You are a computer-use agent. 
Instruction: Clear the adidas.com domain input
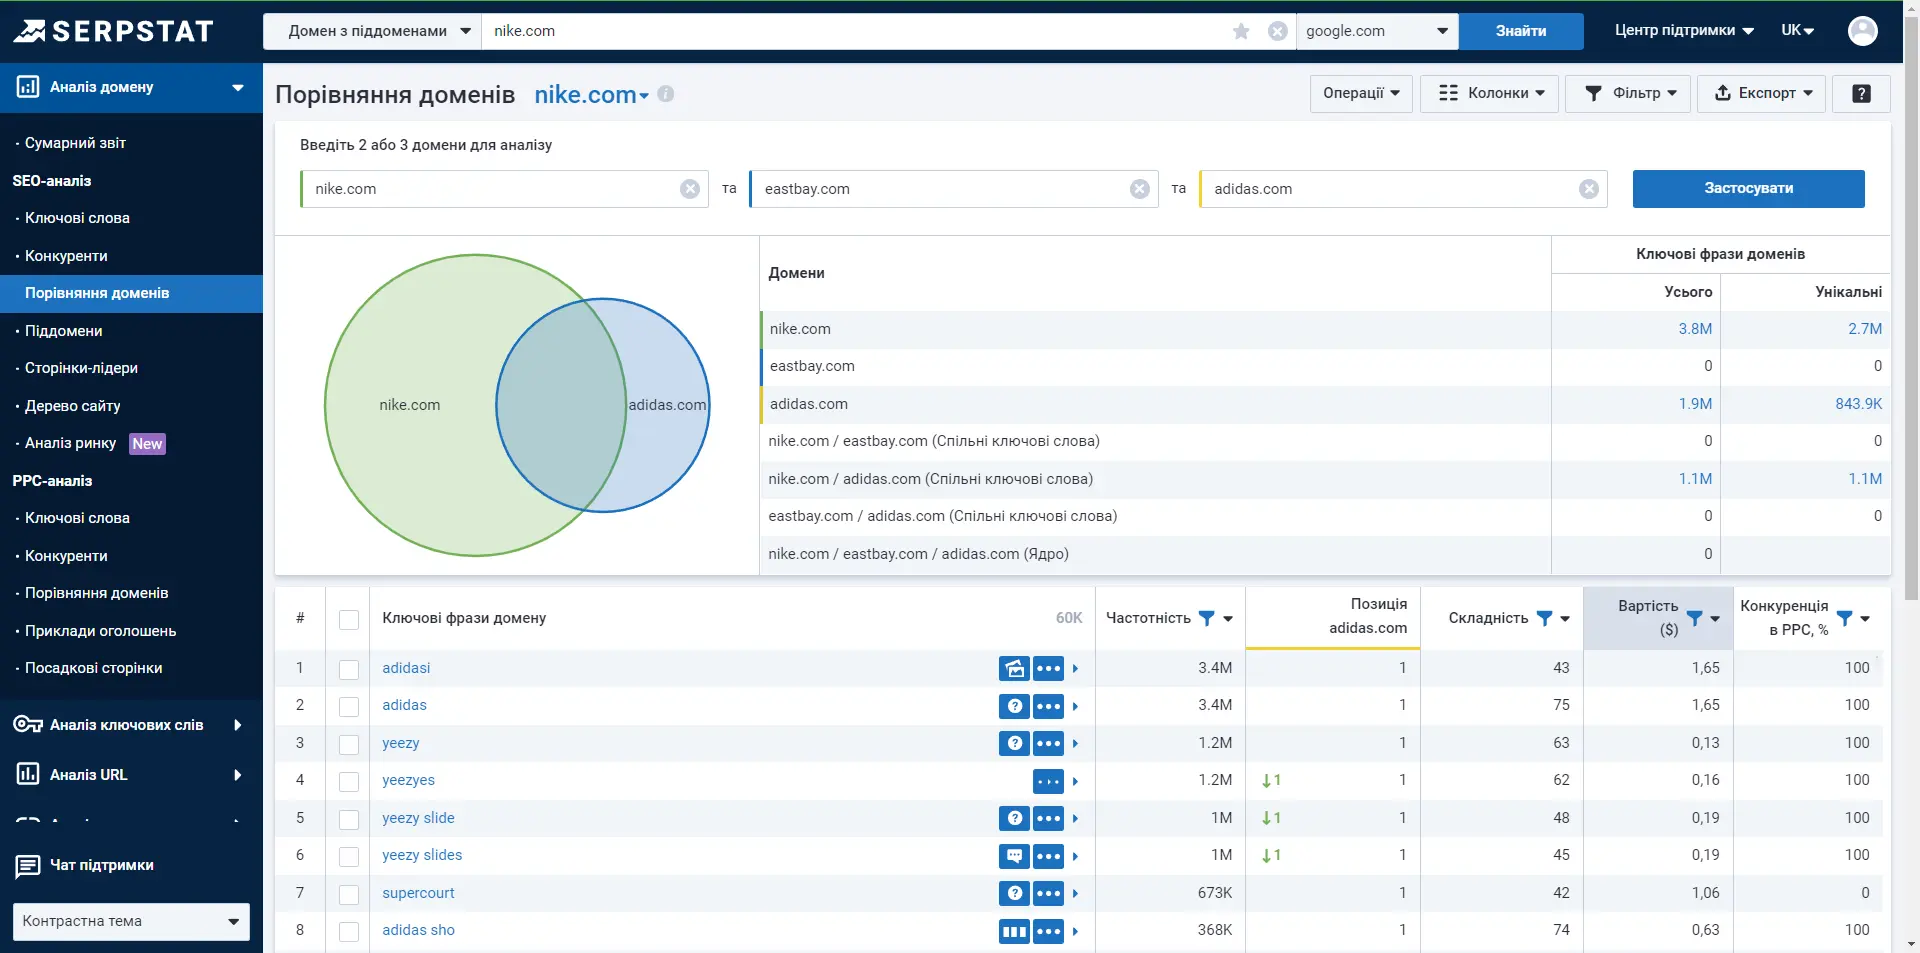(x=1589, y=189)
